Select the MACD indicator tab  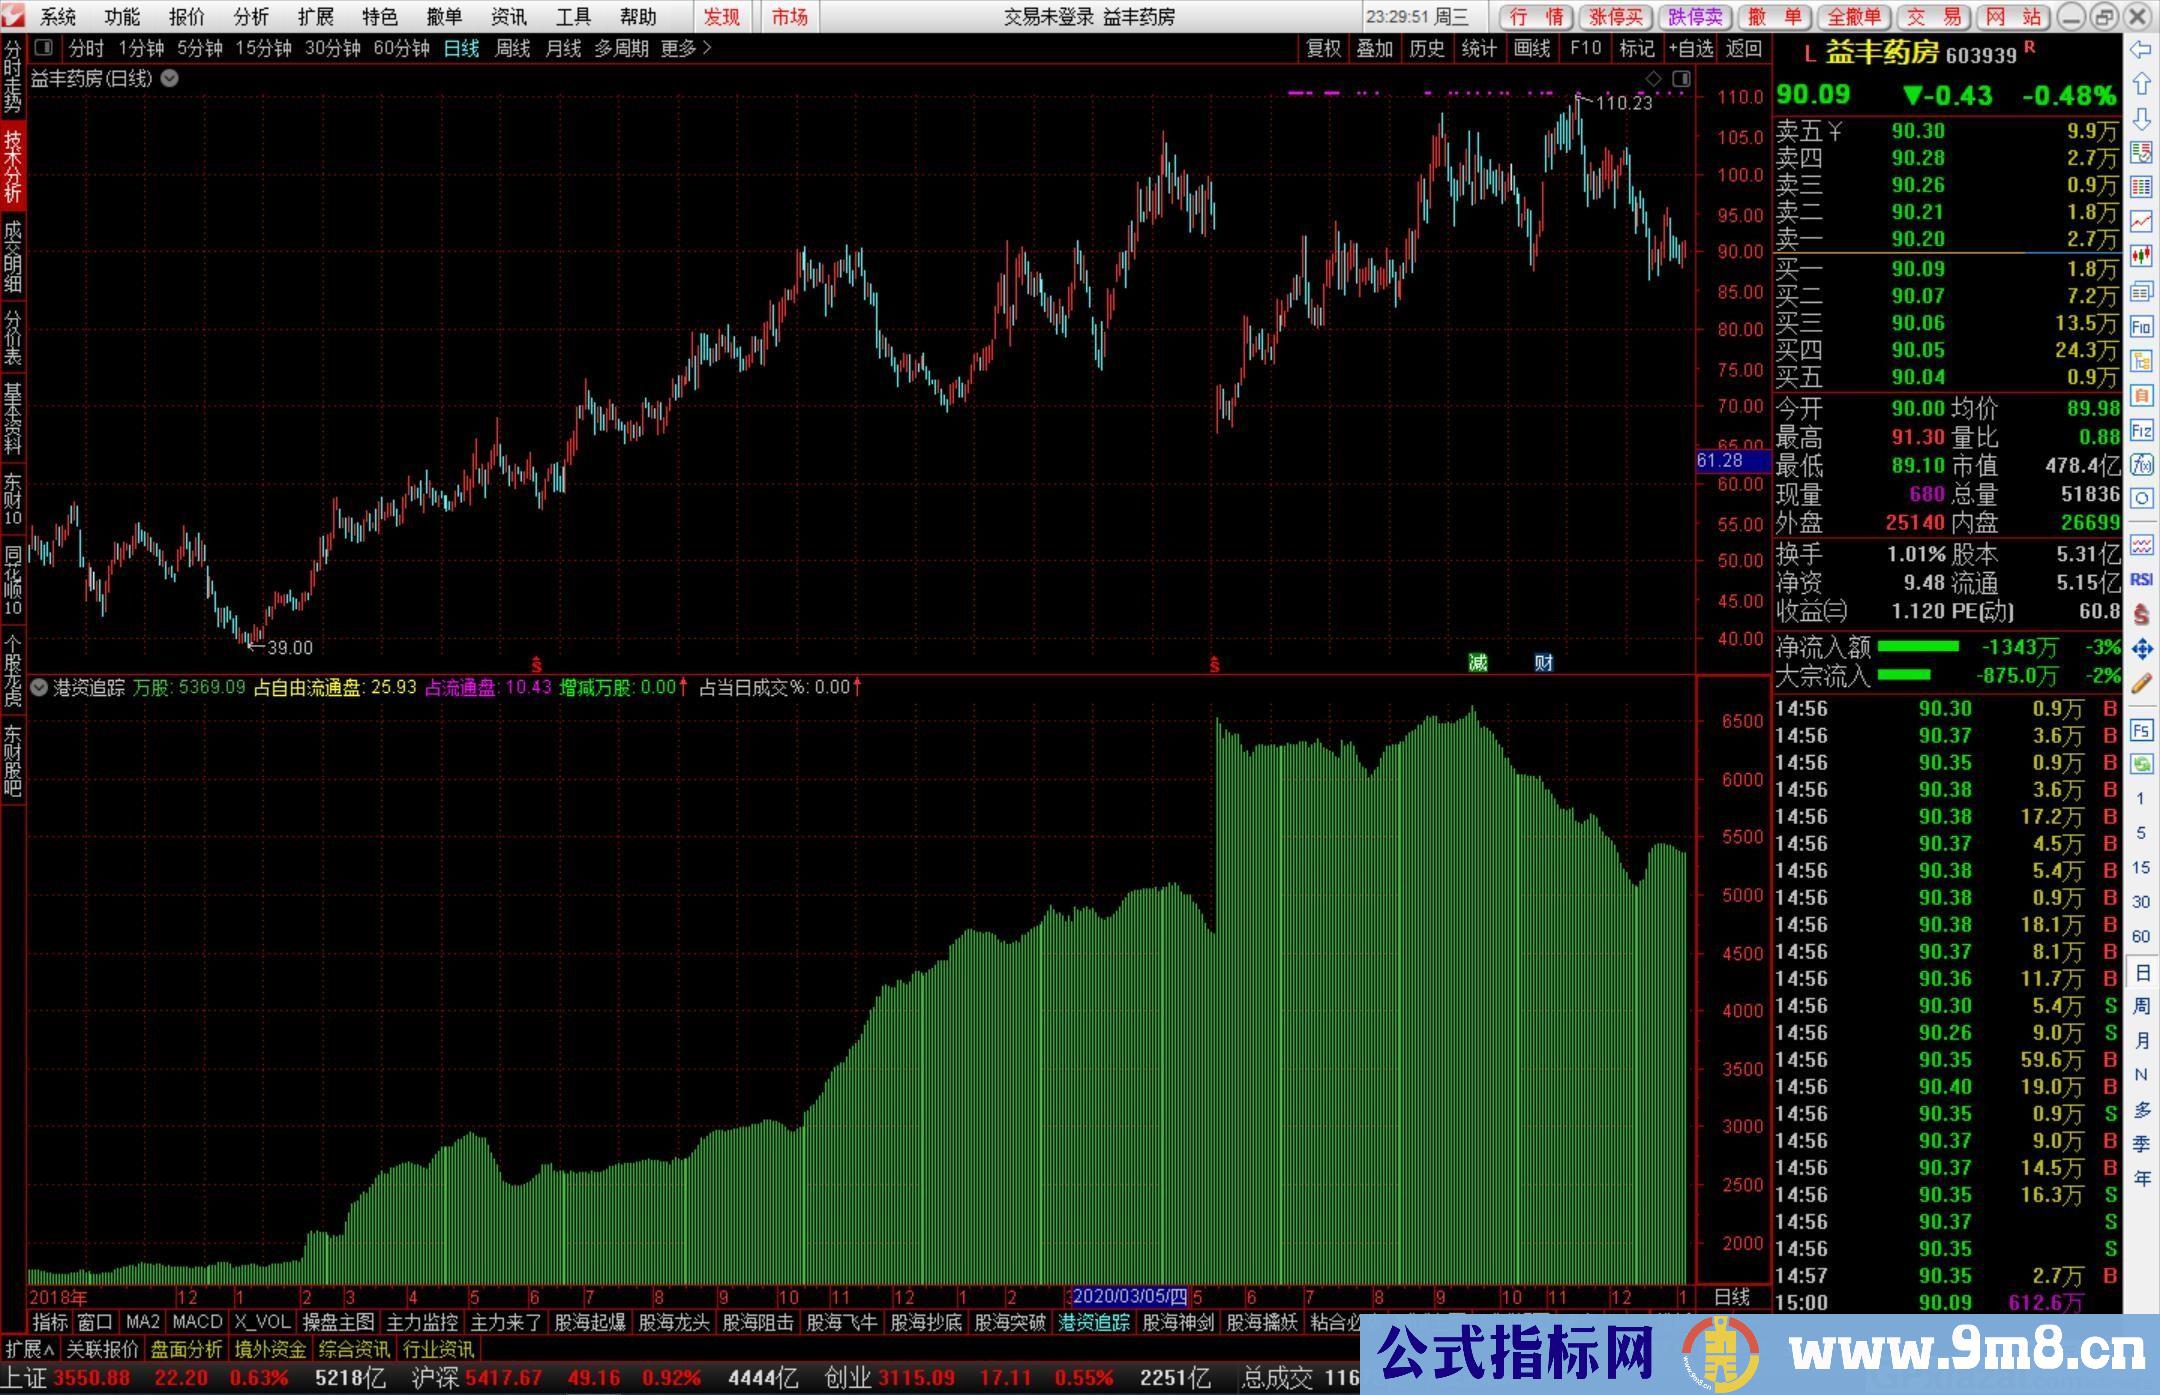197,1322
